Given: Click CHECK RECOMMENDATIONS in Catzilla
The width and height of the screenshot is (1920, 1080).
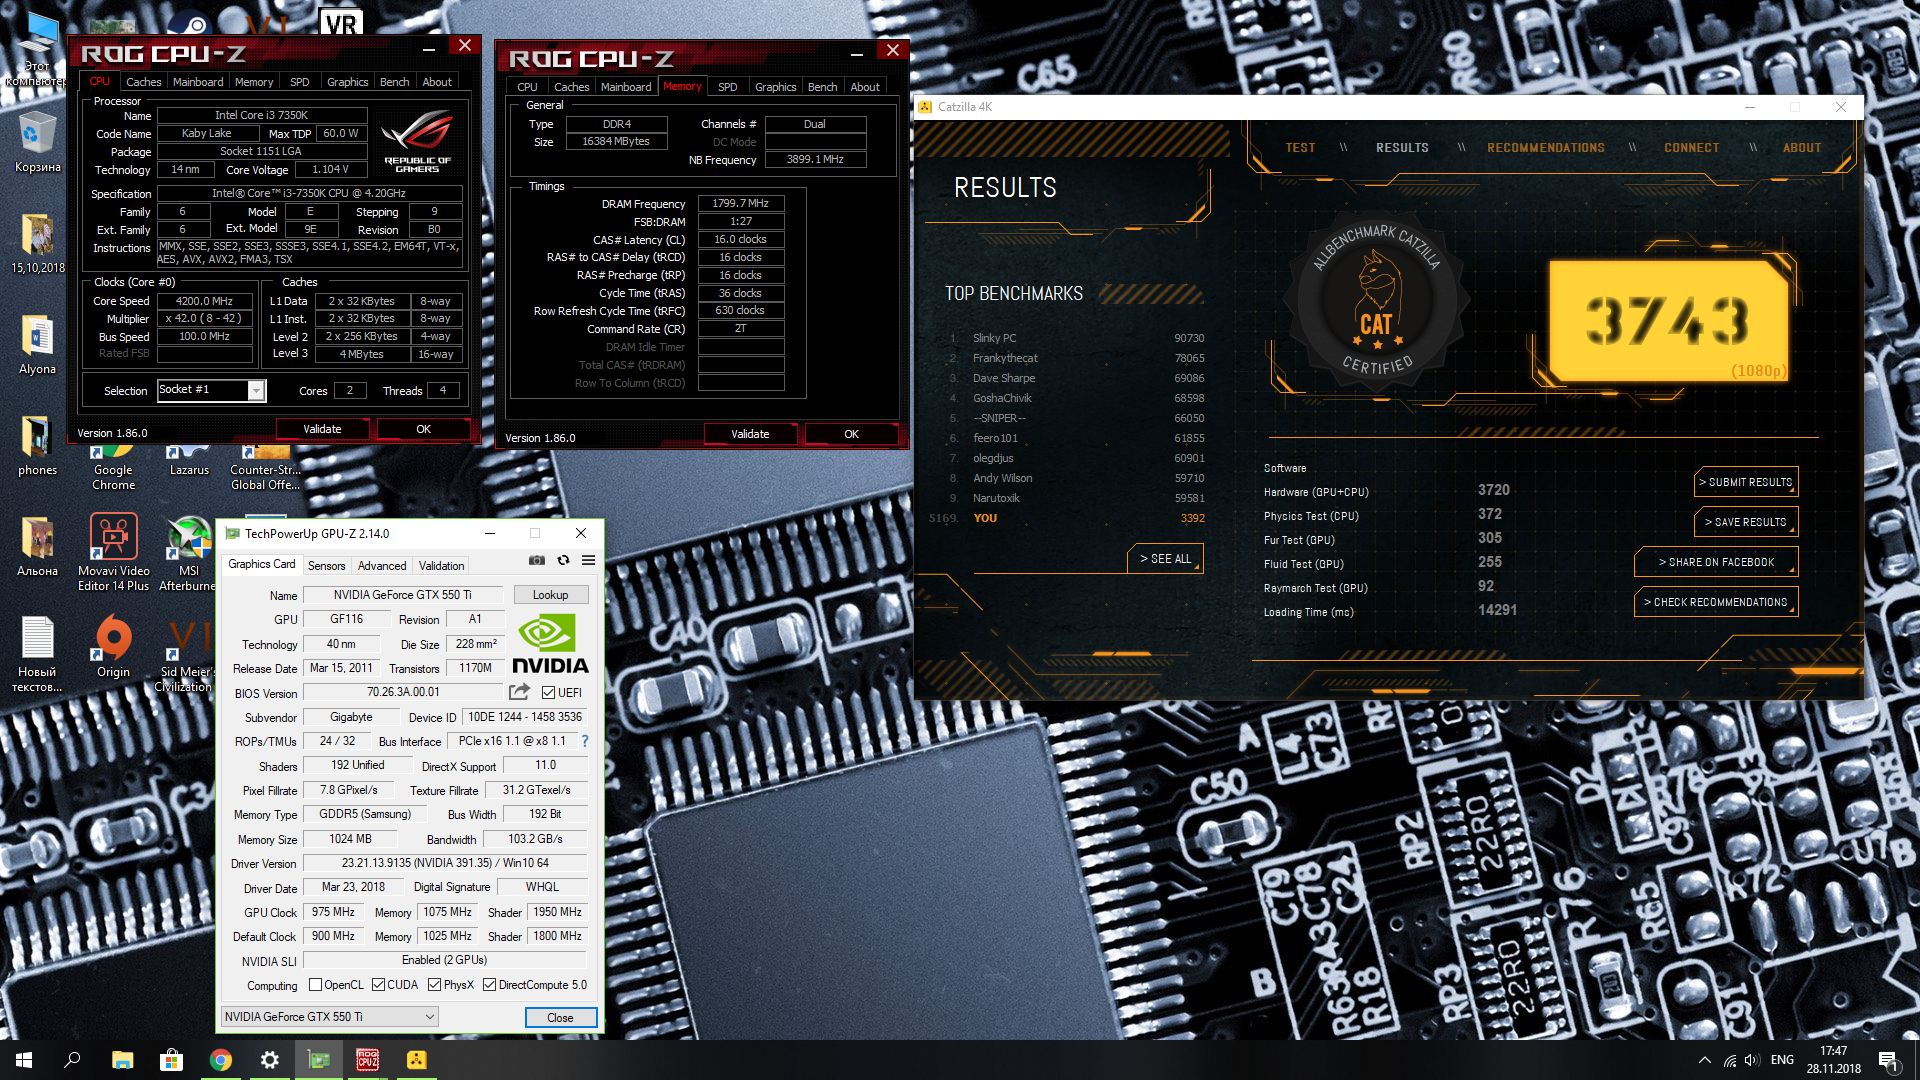Looking at the screenshot, I should [1716, 602].
